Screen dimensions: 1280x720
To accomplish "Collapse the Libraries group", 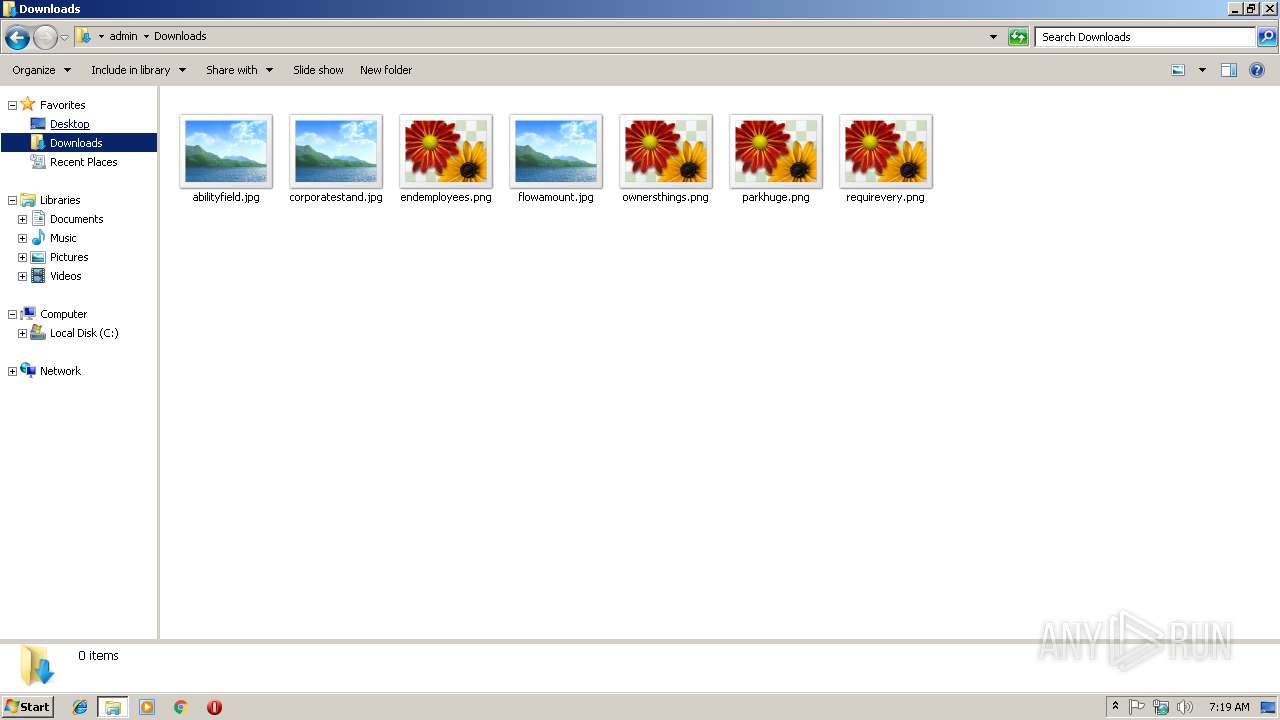I will [x=12, y=200].
